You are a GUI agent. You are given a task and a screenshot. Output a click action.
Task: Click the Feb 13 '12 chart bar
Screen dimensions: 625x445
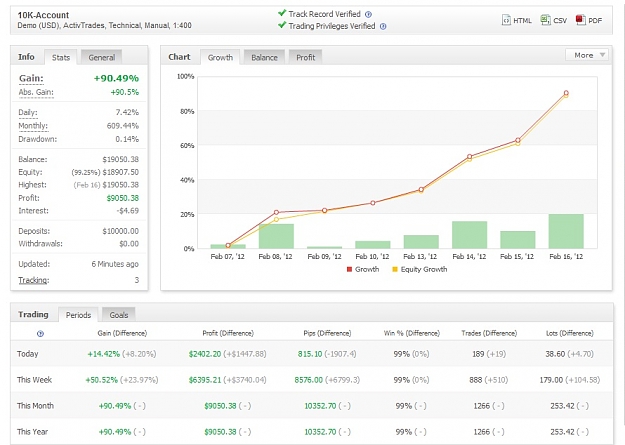(x=421, y=242)
